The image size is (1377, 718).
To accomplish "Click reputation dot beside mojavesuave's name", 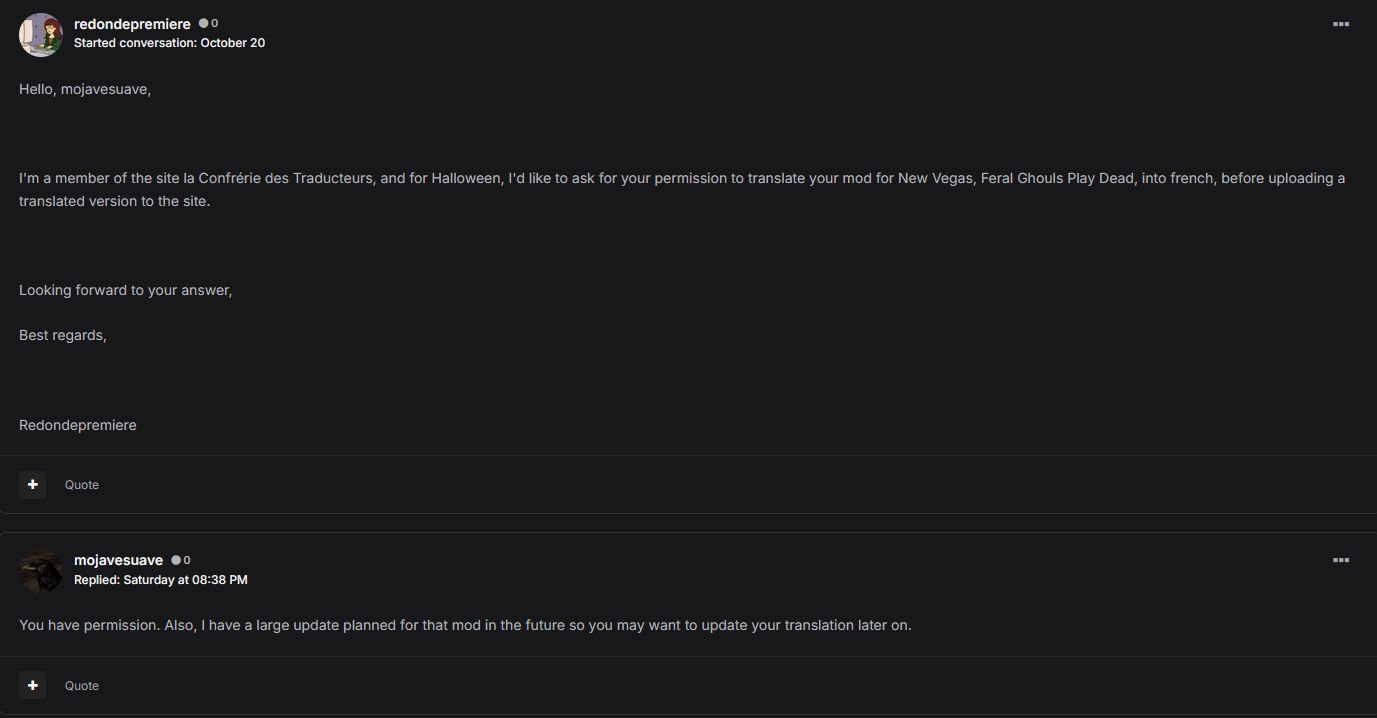I will (176, 560).
